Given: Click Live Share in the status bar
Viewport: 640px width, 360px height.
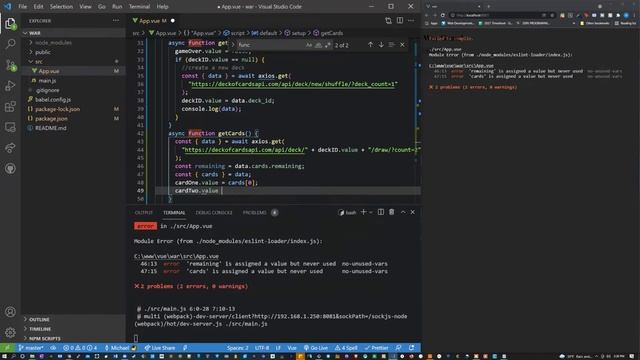Looking at the screenshot, I should click(160, 348).
